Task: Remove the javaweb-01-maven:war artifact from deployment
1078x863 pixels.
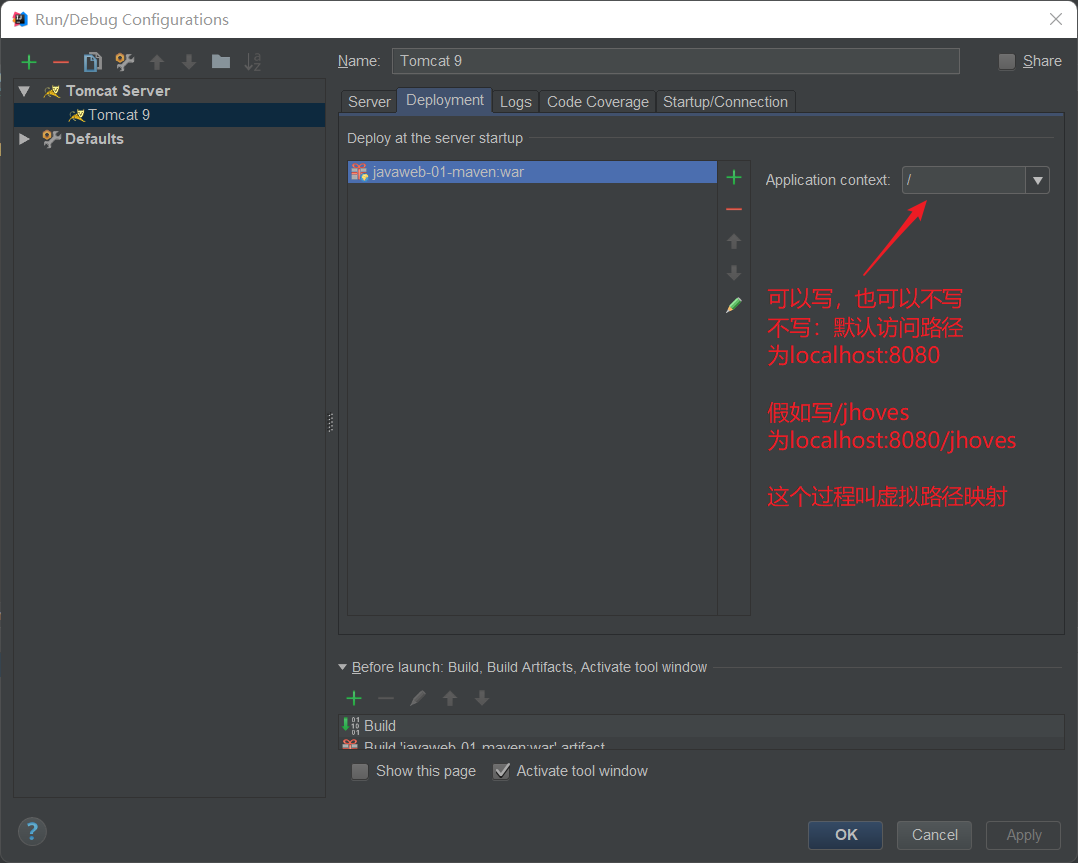Action: point(734,209)
